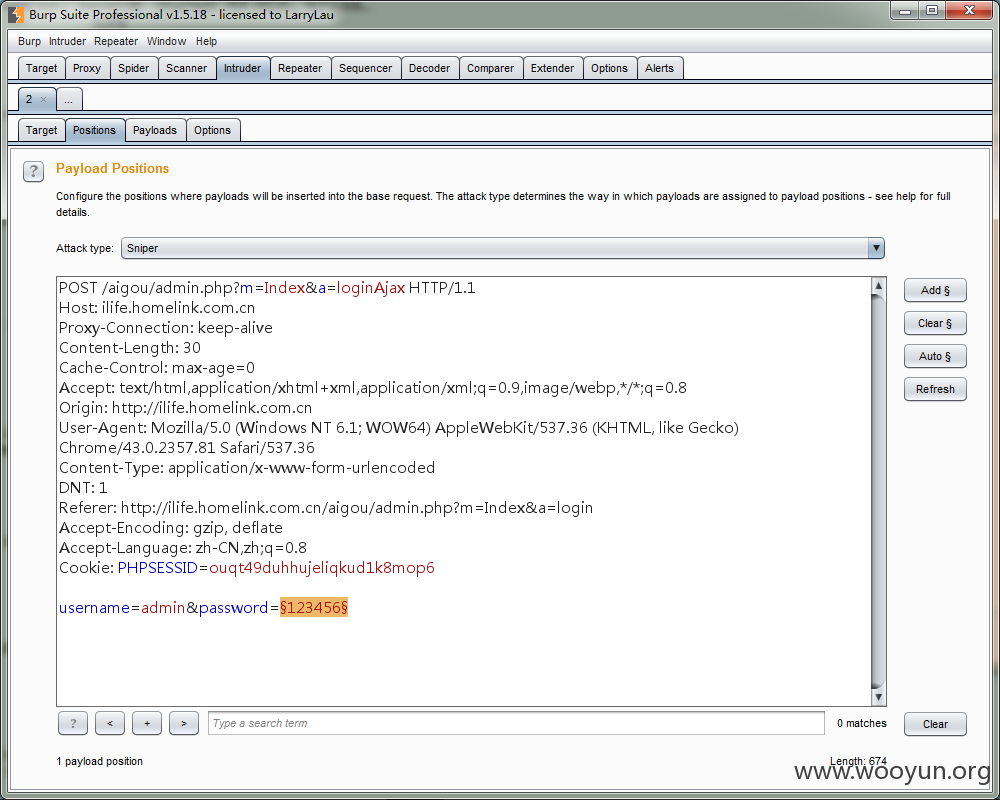Image resolution: width=1000 pixels, height=800 pixels.
Task: Click the Clear search button
Action: [x=935, y=724]
